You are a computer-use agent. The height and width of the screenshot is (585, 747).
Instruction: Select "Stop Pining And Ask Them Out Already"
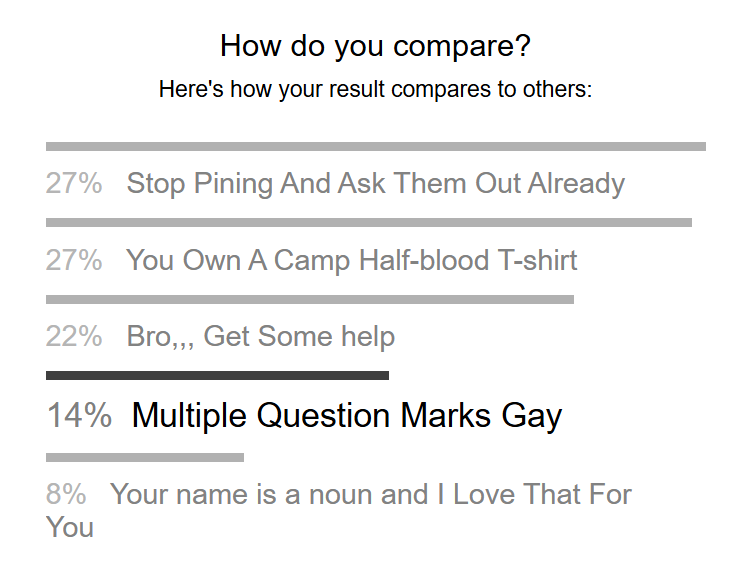[x=375, y=184]
